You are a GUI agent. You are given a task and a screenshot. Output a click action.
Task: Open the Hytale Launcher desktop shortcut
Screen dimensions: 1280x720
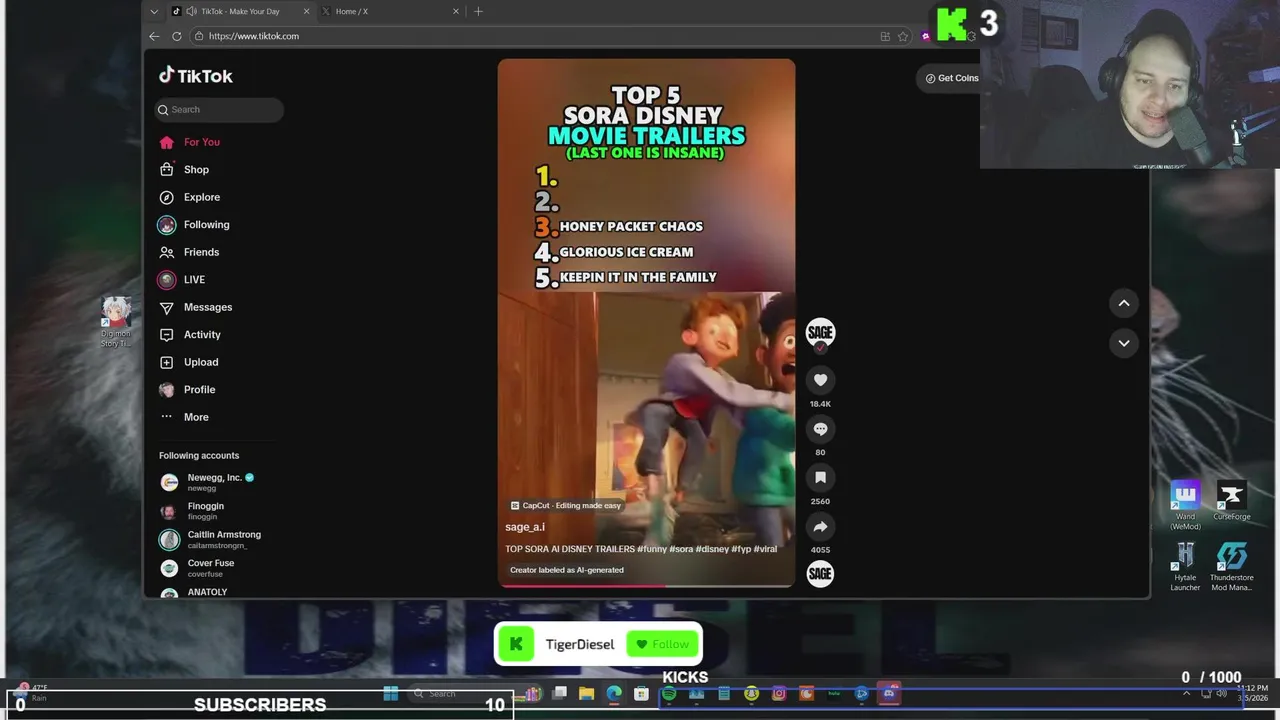1185,566
